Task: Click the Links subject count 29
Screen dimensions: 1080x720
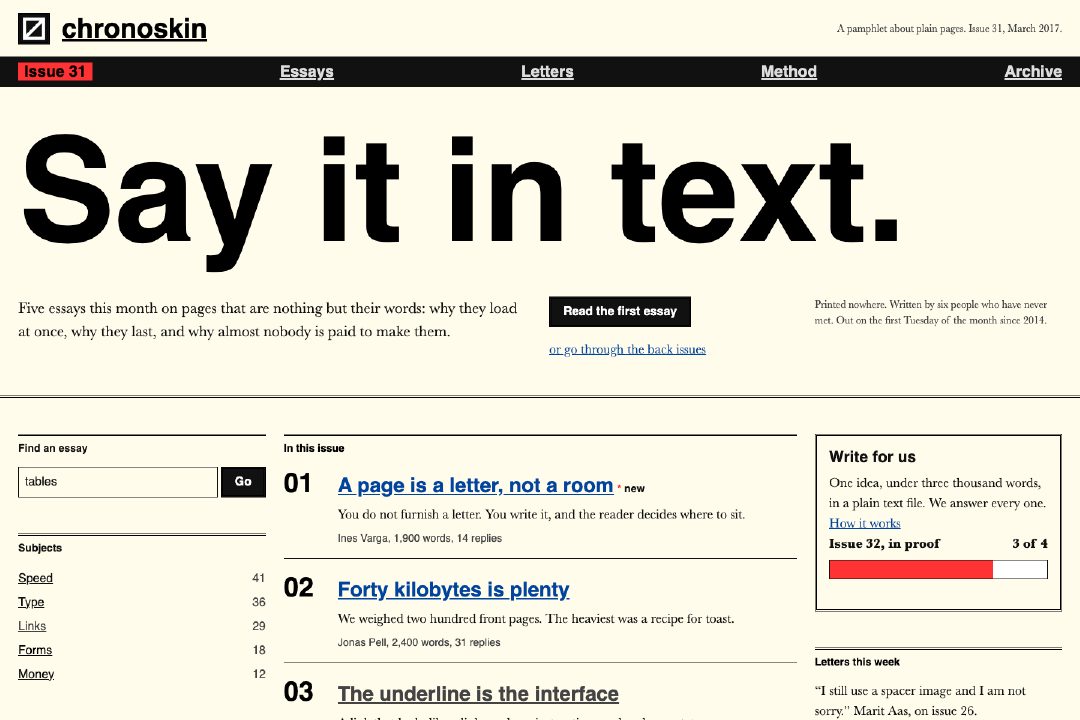Action: pyautogui.click(x=258, y=626)
